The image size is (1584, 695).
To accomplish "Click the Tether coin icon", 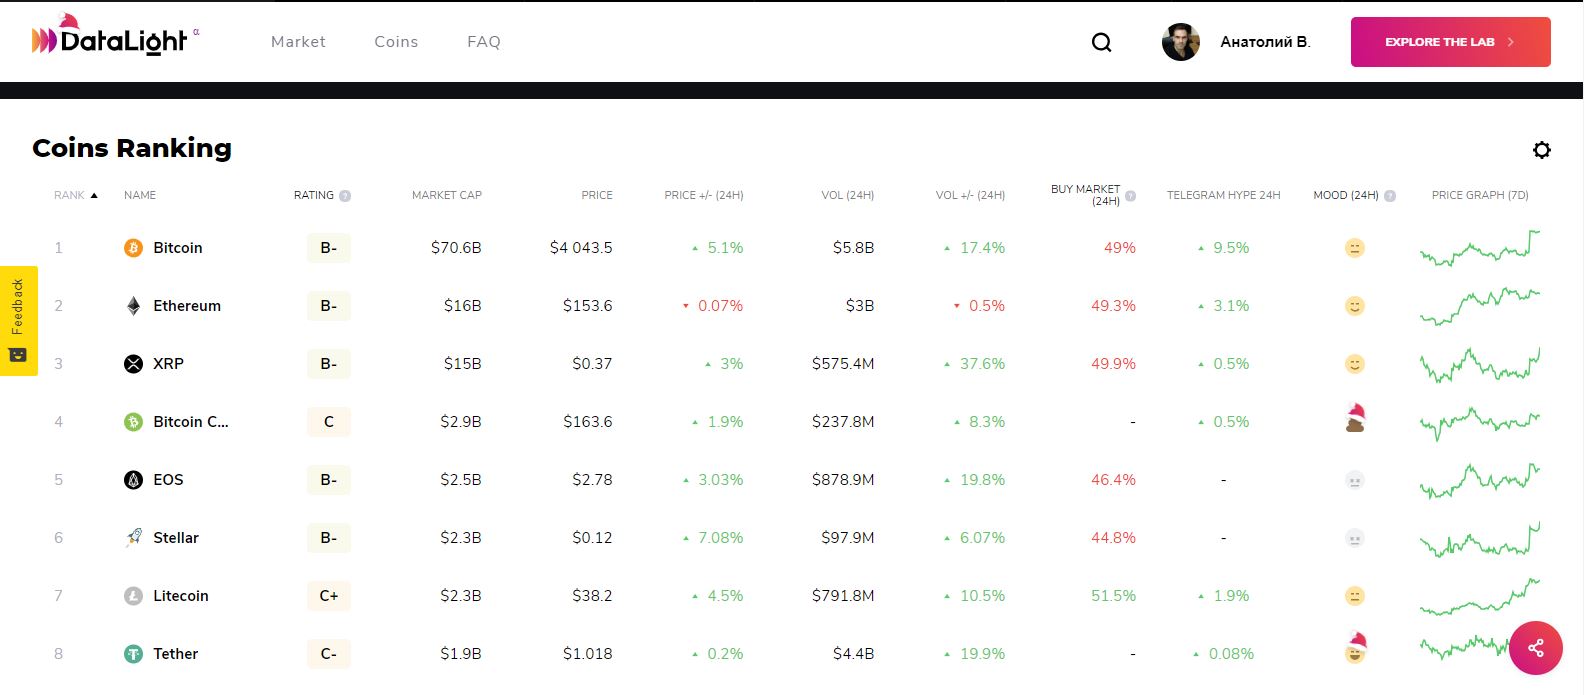I will [133, 654].
